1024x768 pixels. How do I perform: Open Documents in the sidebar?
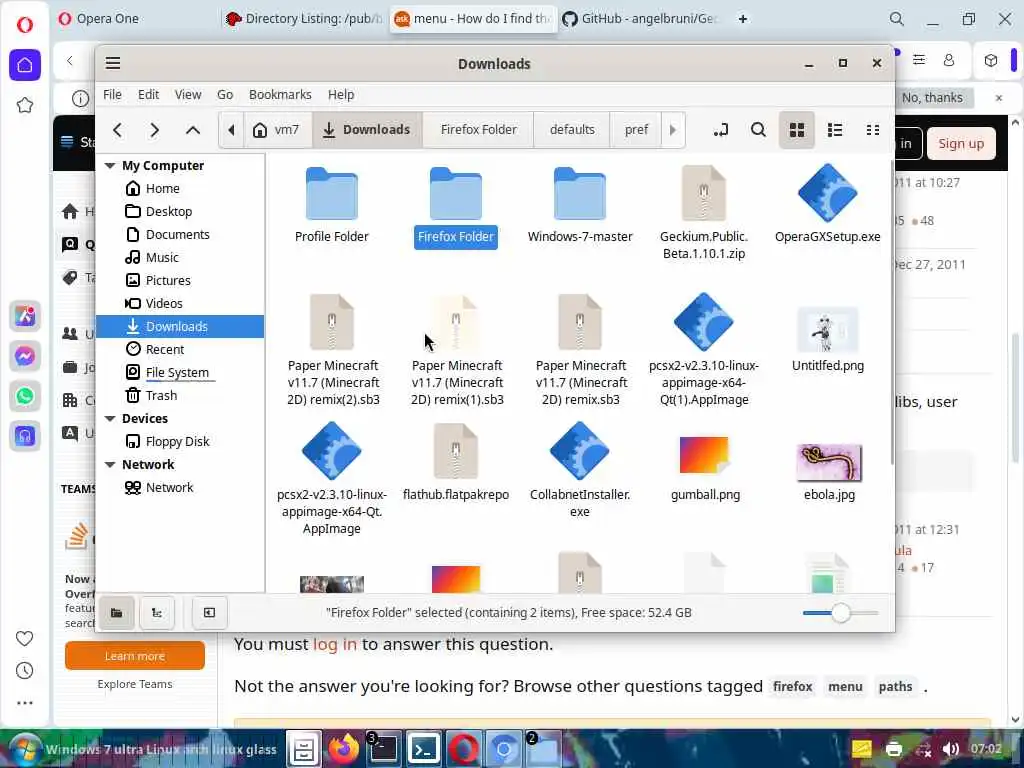(x=180, y=234)
